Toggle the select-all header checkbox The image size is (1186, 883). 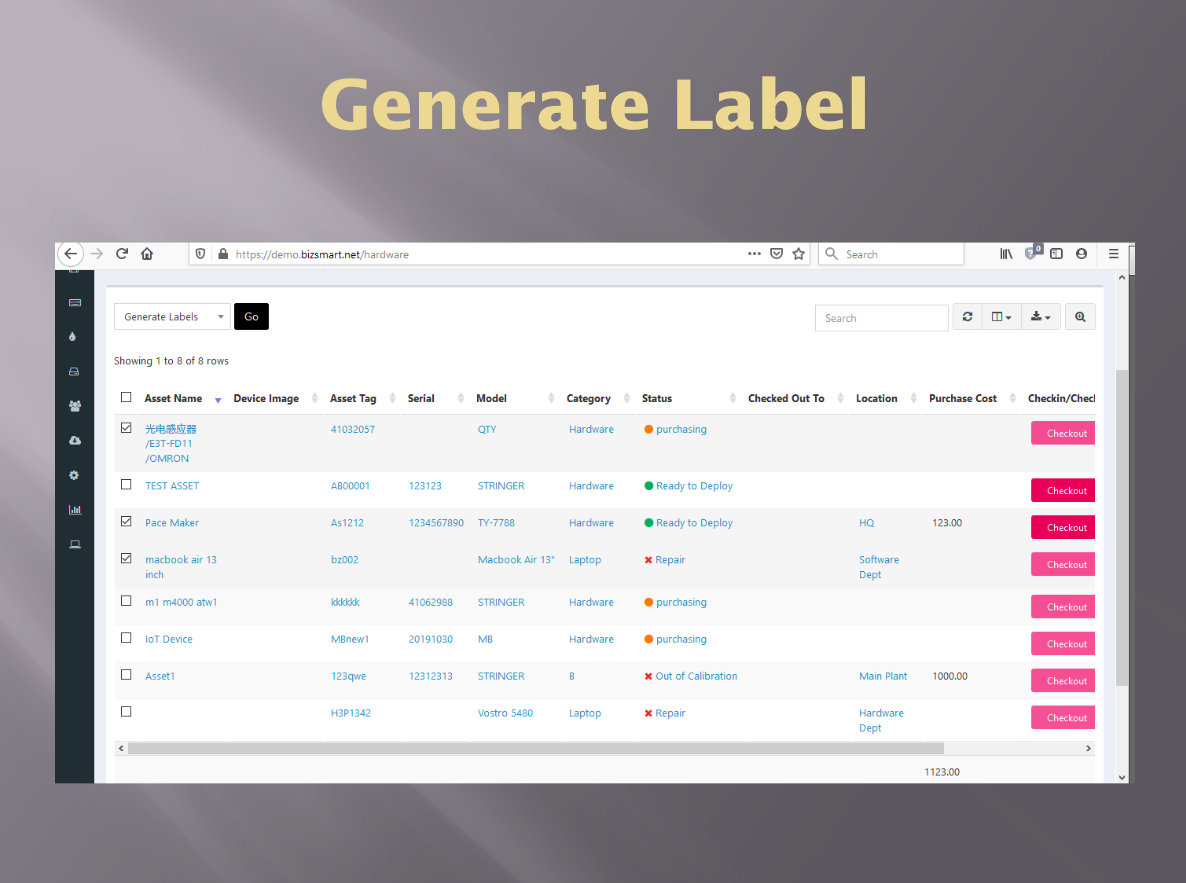[x=126, y=397]
